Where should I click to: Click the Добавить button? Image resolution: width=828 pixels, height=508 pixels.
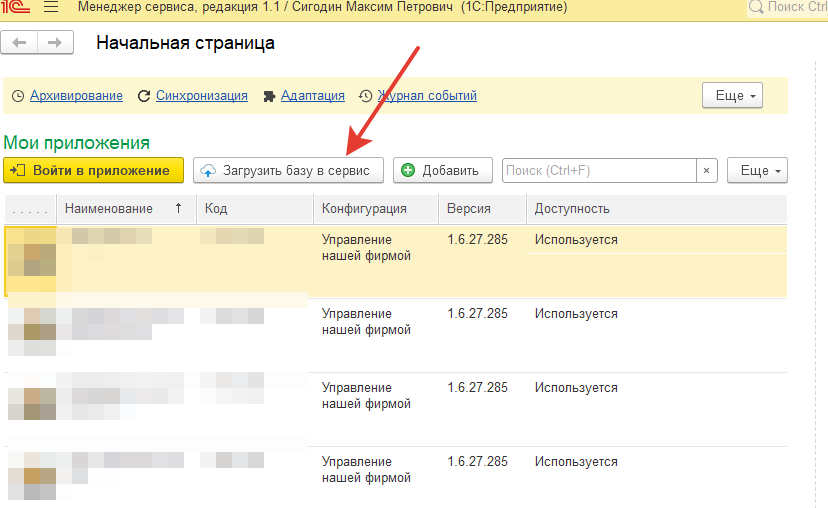click(x=443, y=170)
